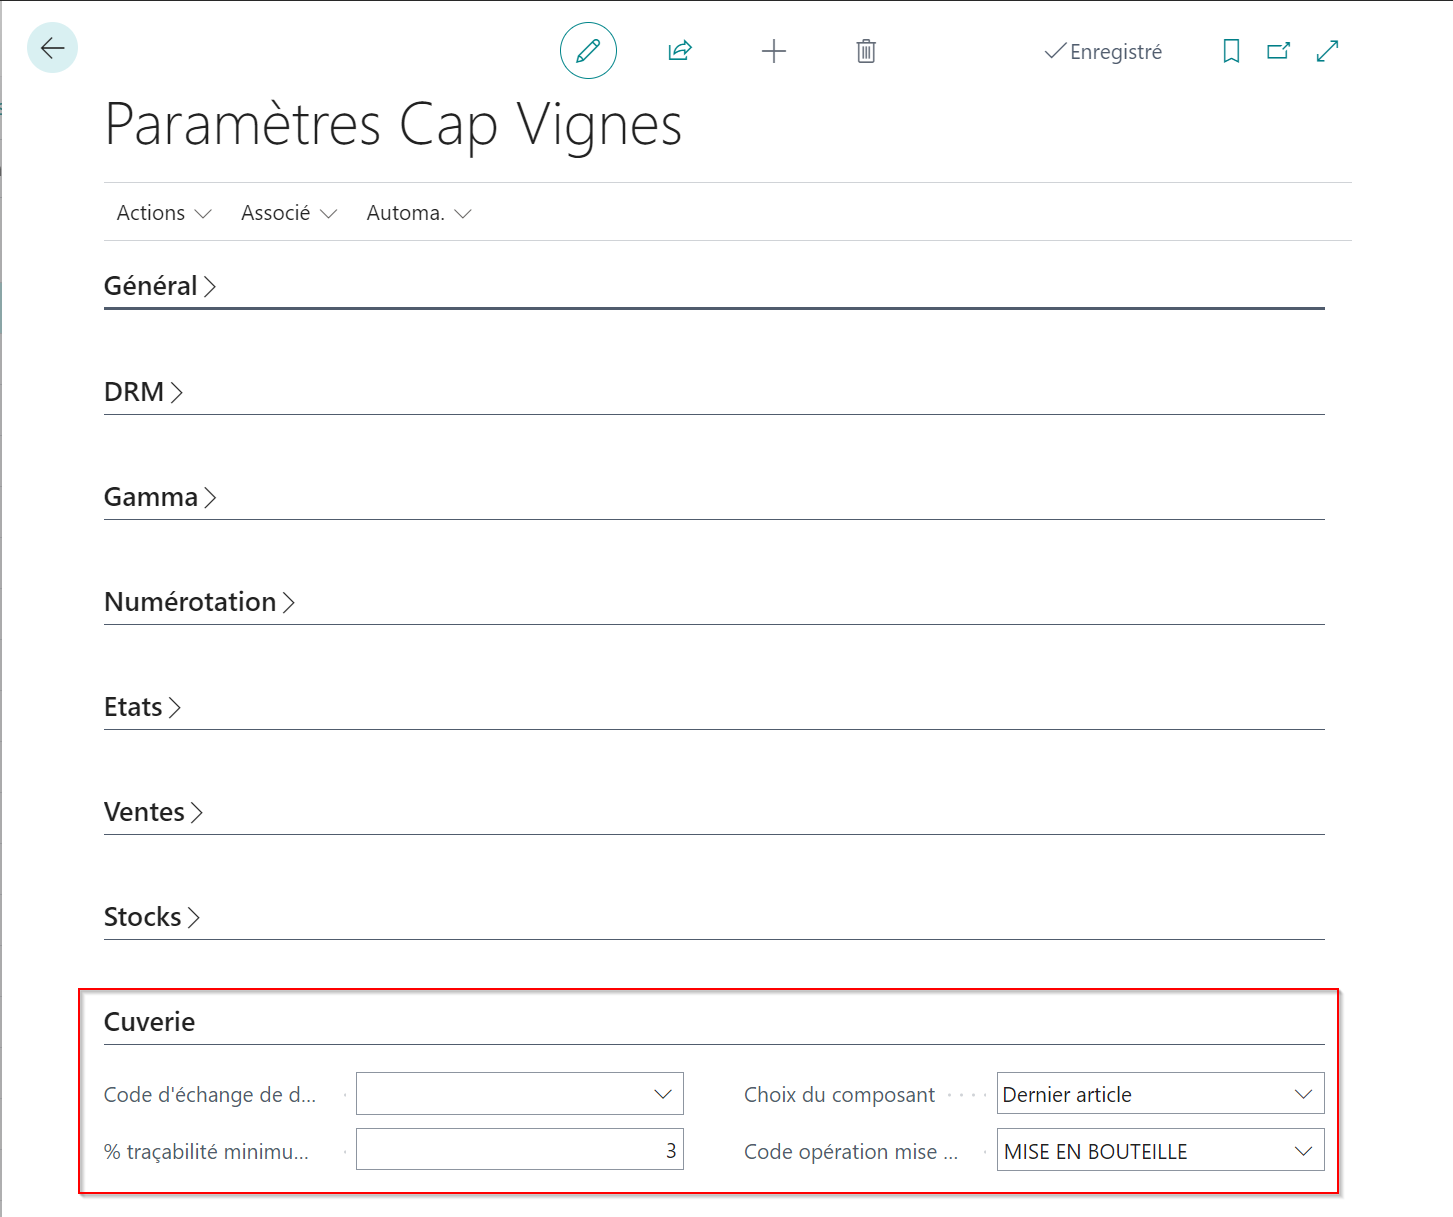Open the Share options icon
The image size is (1453, 1217).
[679, 50]
